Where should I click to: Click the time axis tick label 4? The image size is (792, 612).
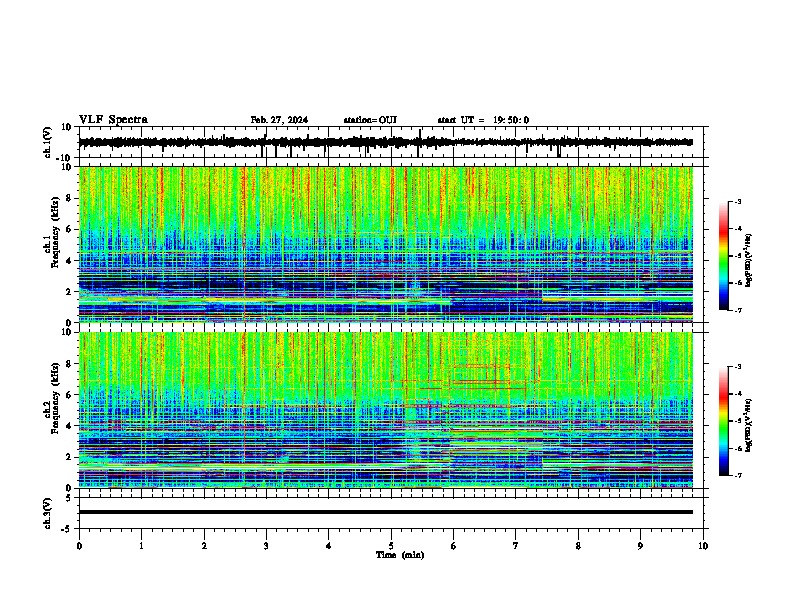pyautogui.click(x=329, y=546)
